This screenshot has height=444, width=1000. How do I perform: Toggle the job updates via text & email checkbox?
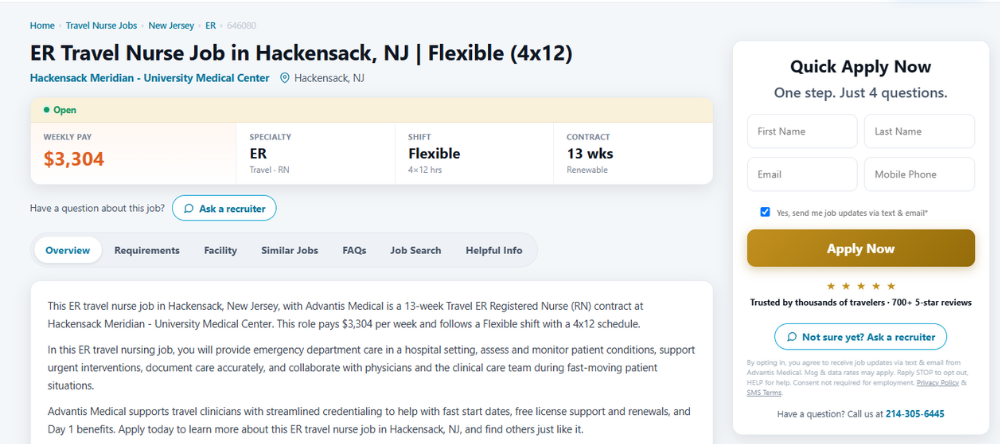pos(765,212)
